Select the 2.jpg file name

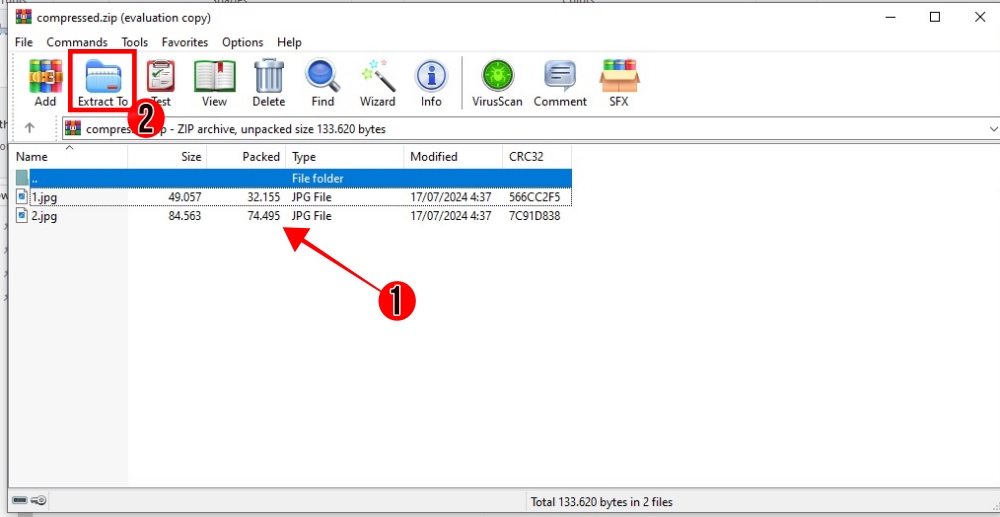click(x=44, y=216)
